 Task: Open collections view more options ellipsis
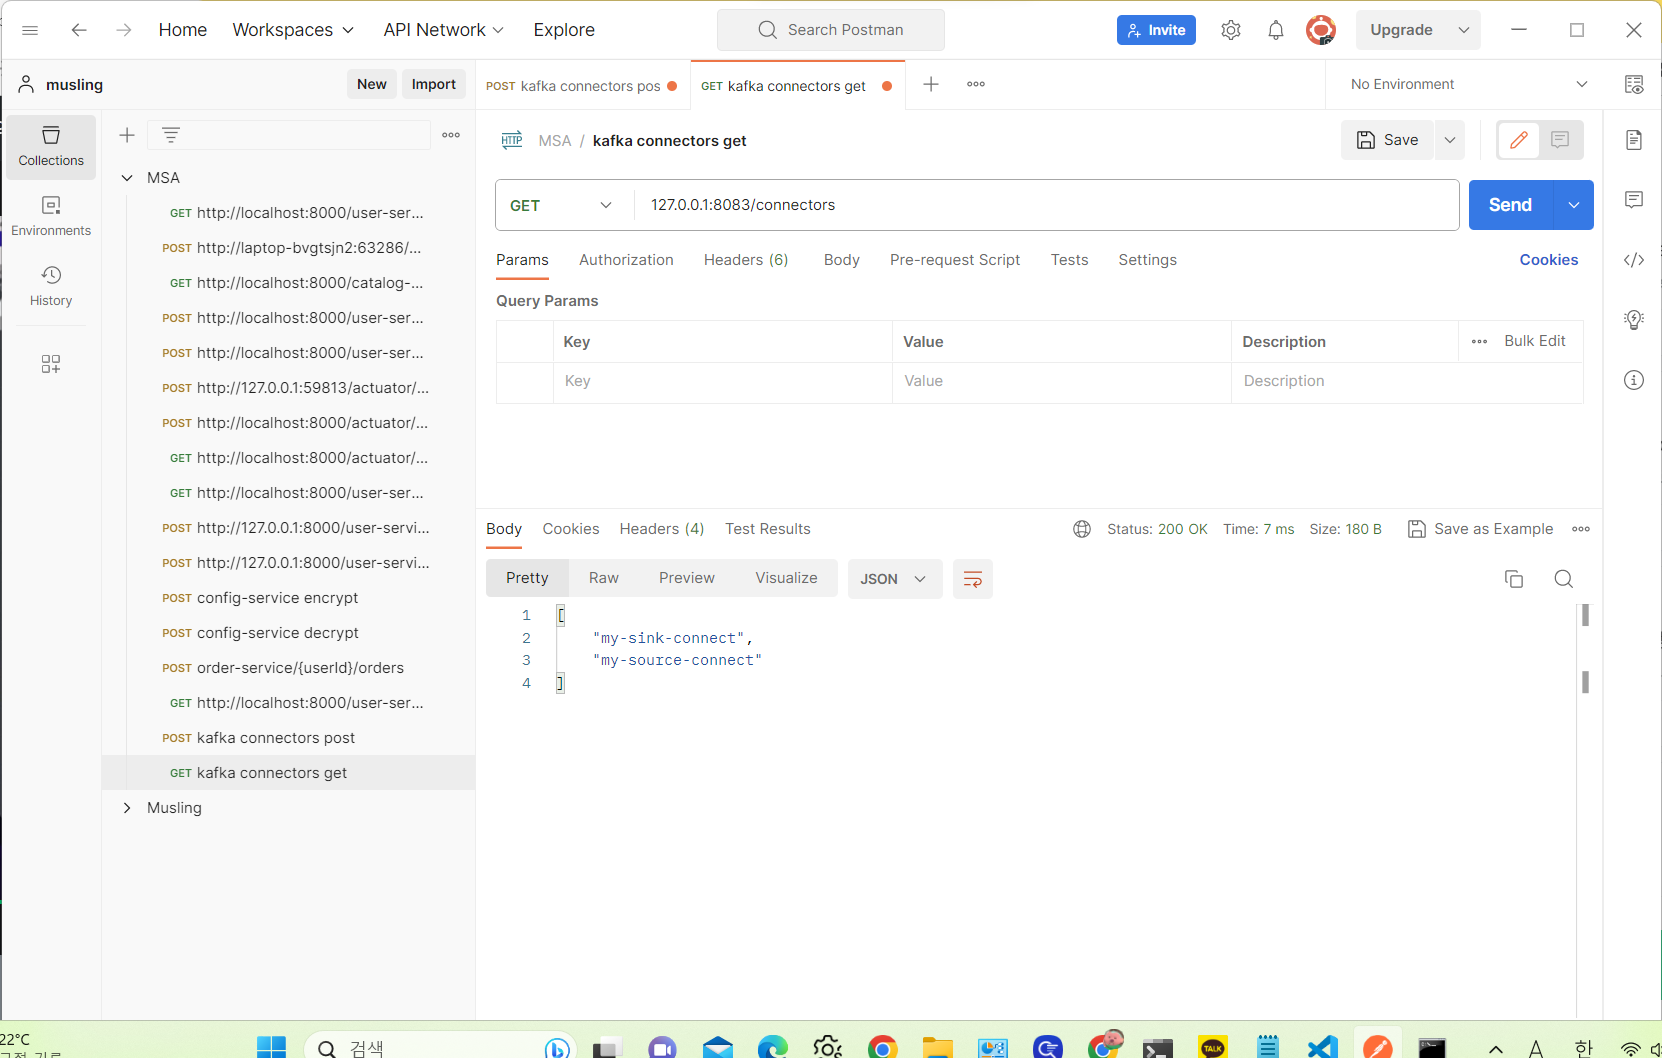(451, 135)
